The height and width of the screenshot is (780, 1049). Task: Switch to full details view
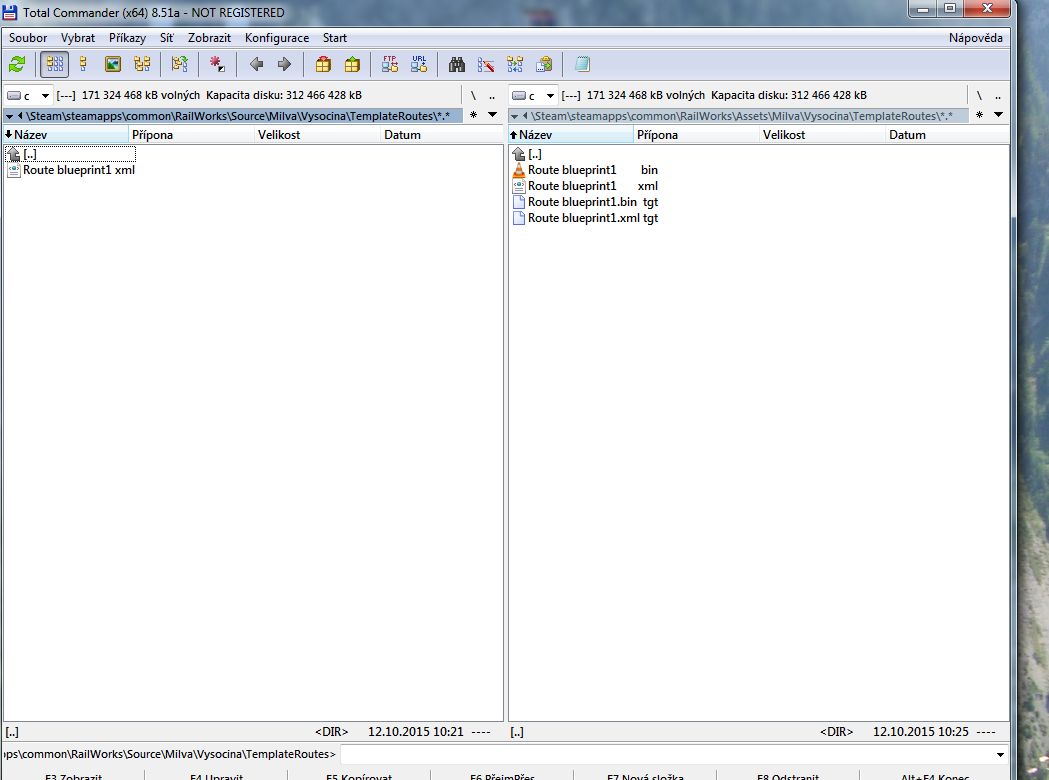[84, 64]
